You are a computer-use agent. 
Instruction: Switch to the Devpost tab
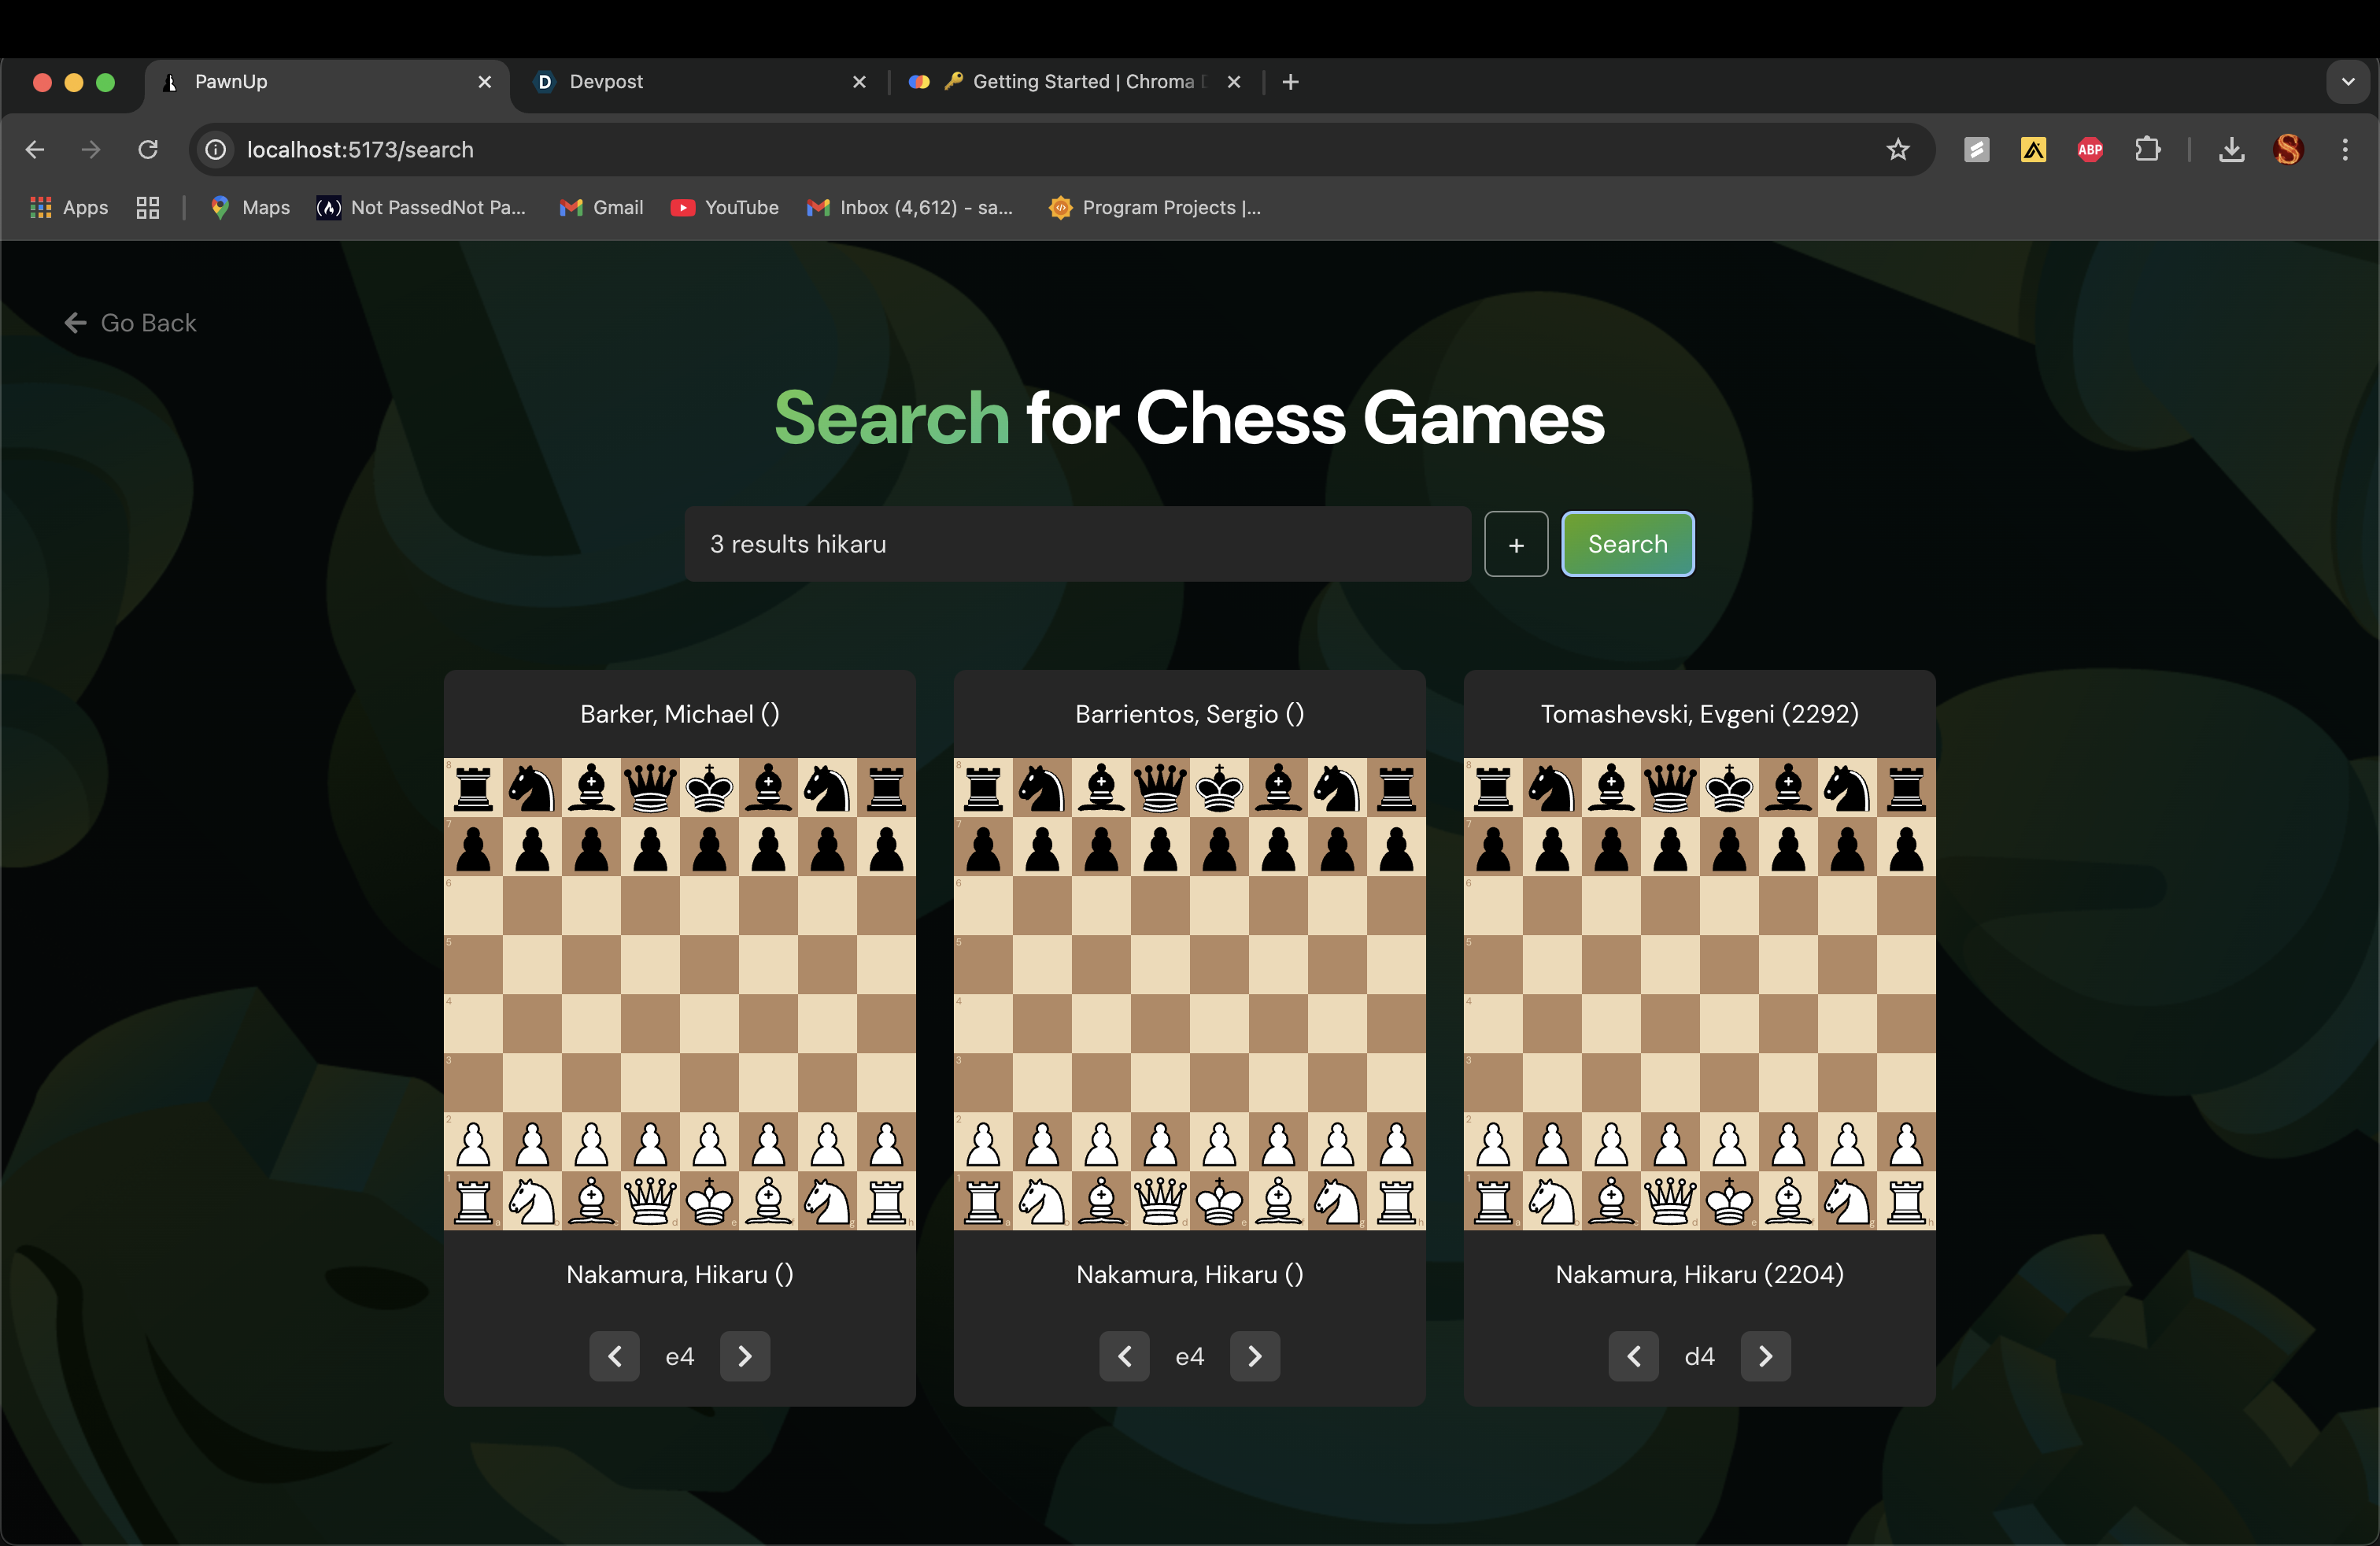(605, 82)
